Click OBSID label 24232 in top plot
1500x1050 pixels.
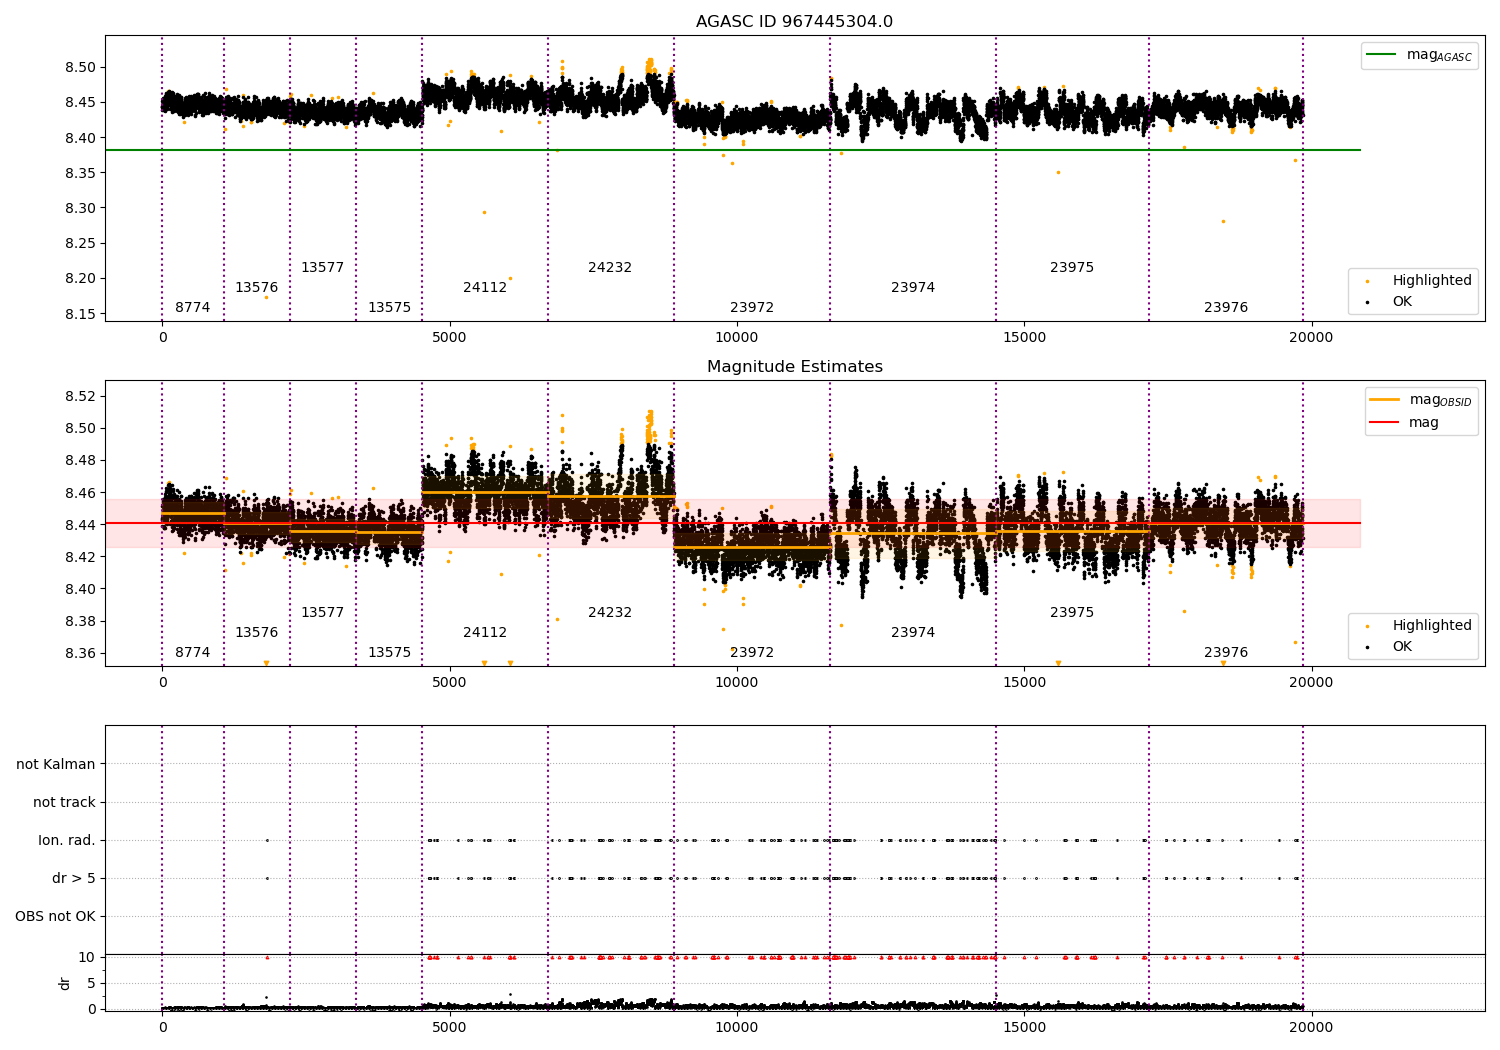[x=610, y=268]
